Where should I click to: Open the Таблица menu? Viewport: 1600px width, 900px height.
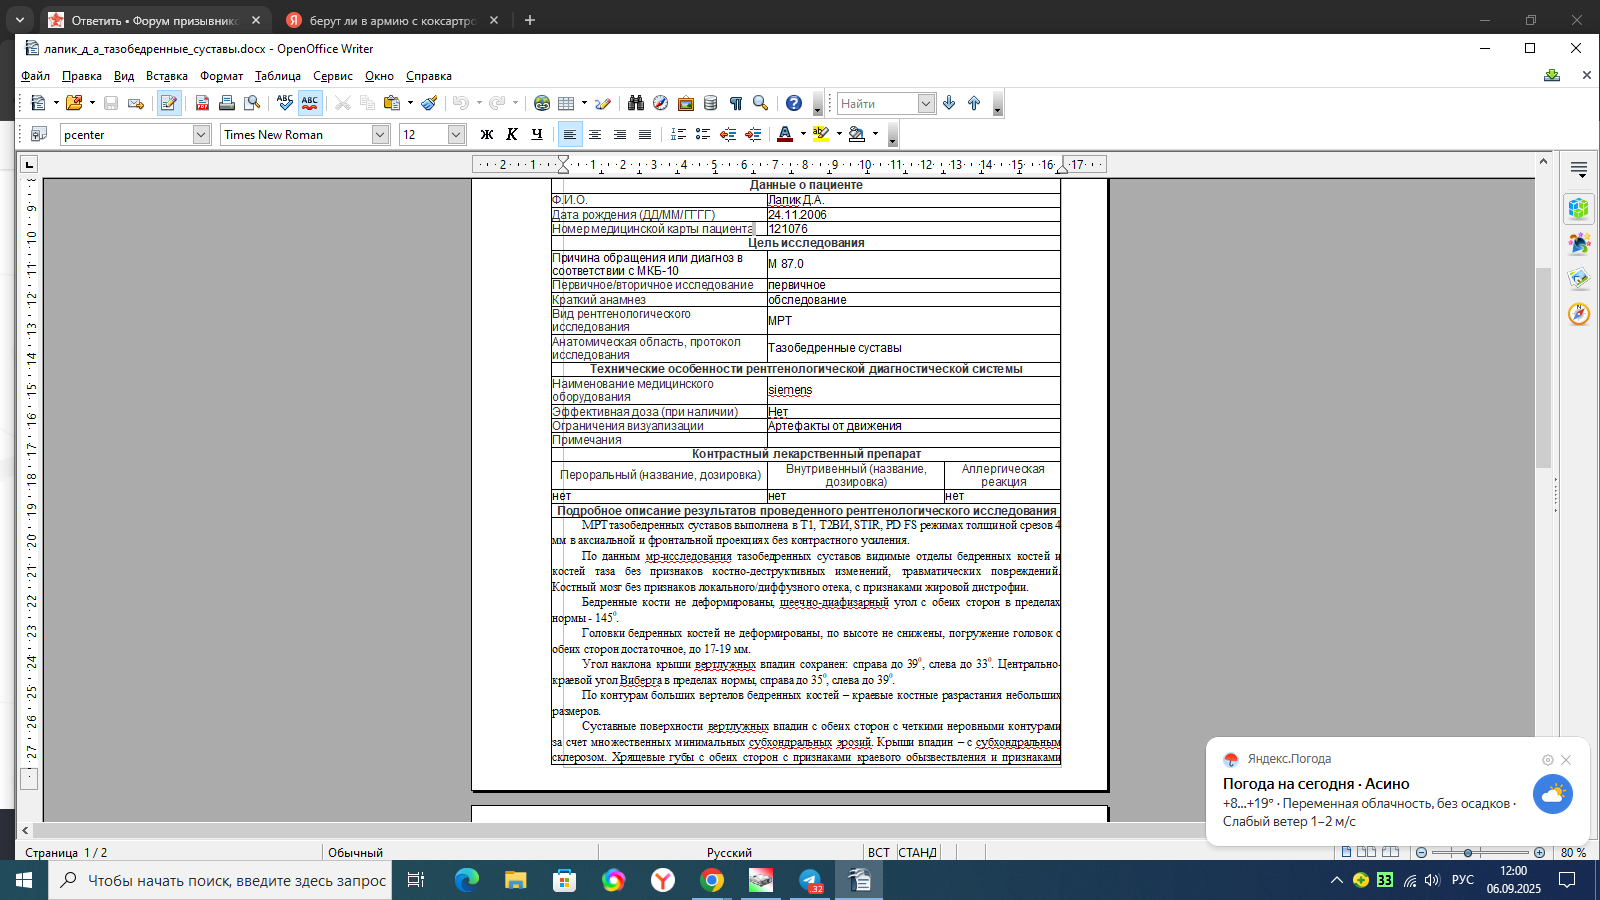(x=277, y=76)
